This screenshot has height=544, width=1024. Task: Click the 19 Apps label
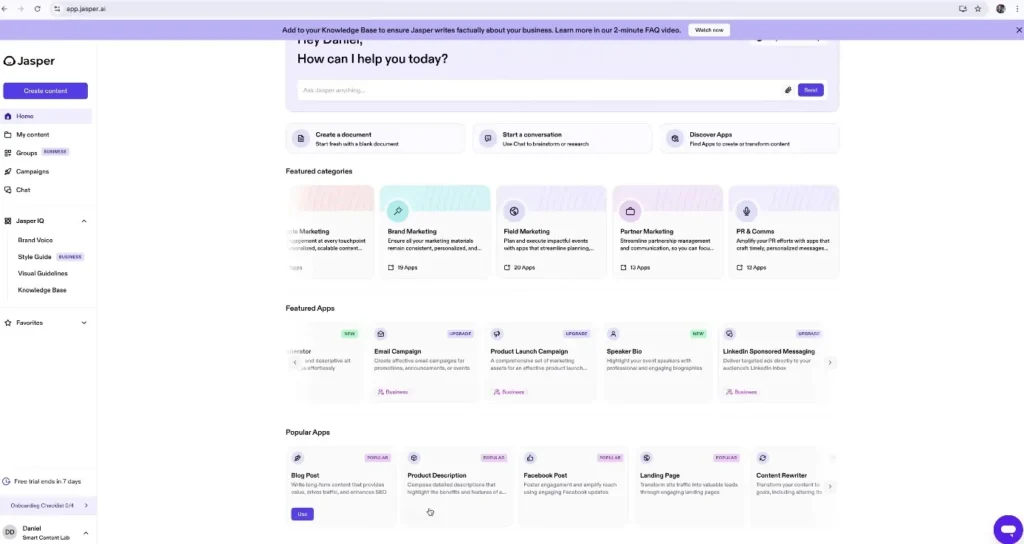click(x=408, y=268)
